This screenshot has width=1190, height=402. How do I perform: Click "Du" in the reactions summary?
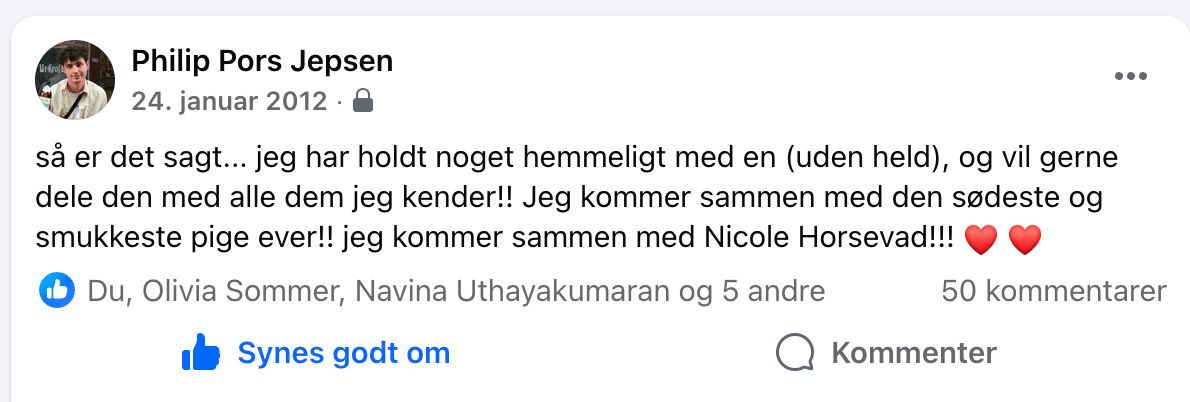pyautogui.click(x=105, y=291)
